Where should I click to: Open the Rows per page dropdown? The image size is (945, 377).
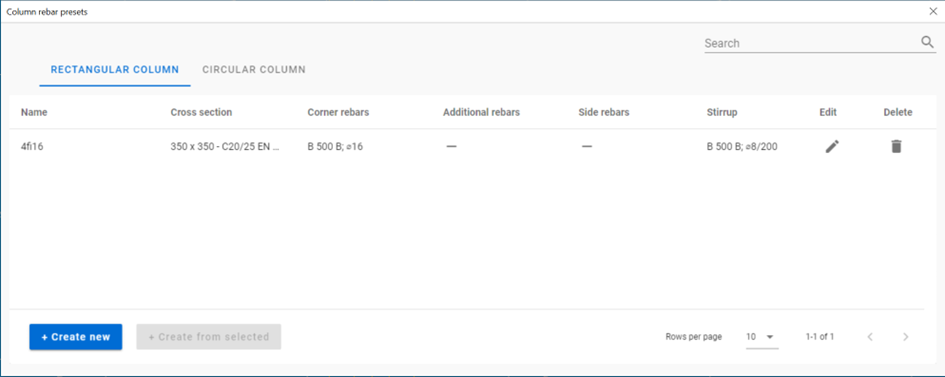[x=762, y=337]
